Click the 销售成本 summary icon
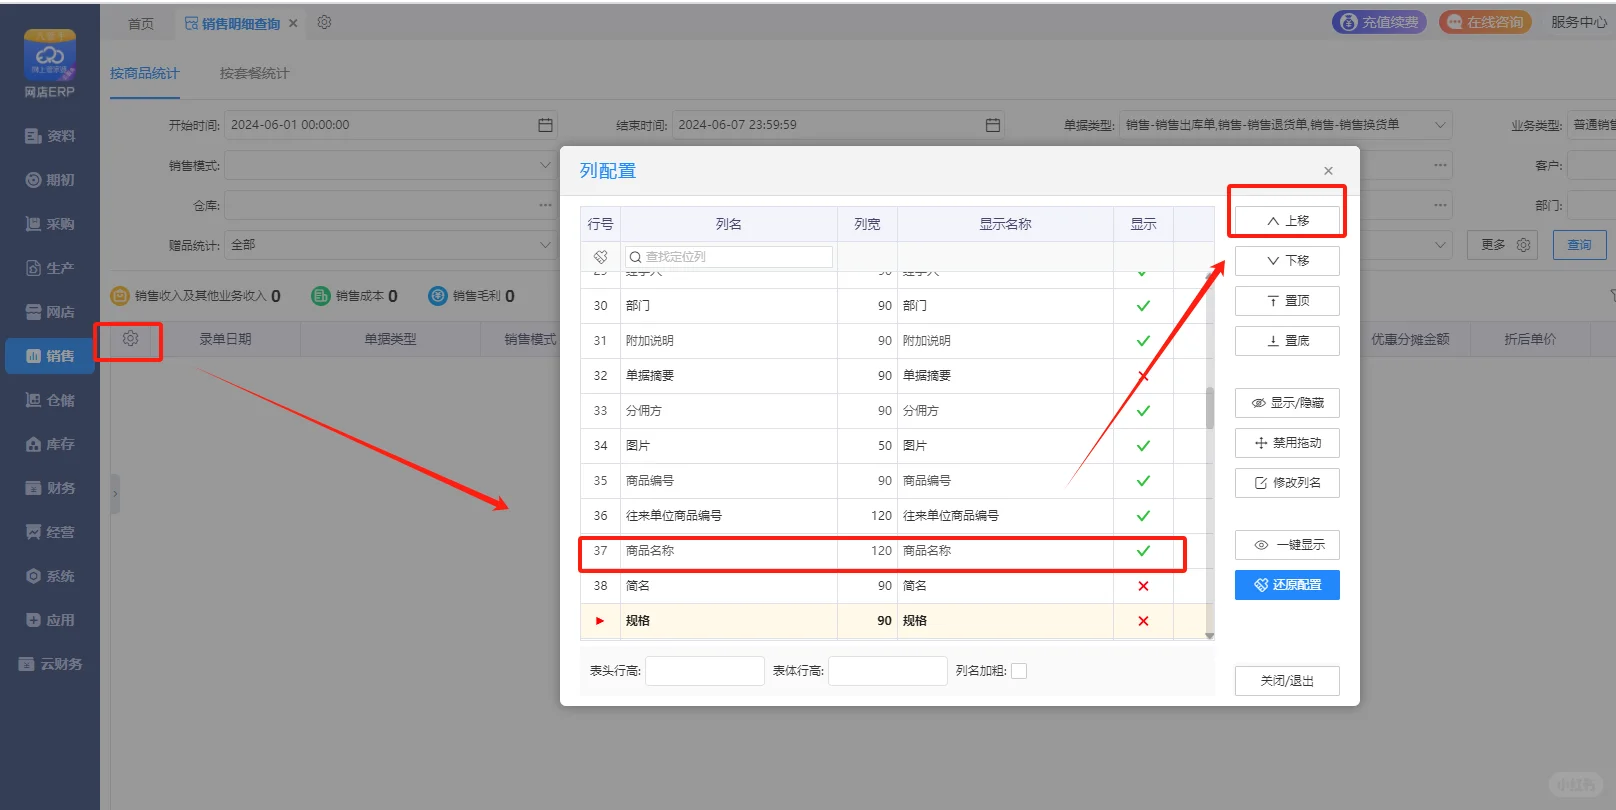The height and width of the screenshot is (810, 1616). (x=321, y=296)
